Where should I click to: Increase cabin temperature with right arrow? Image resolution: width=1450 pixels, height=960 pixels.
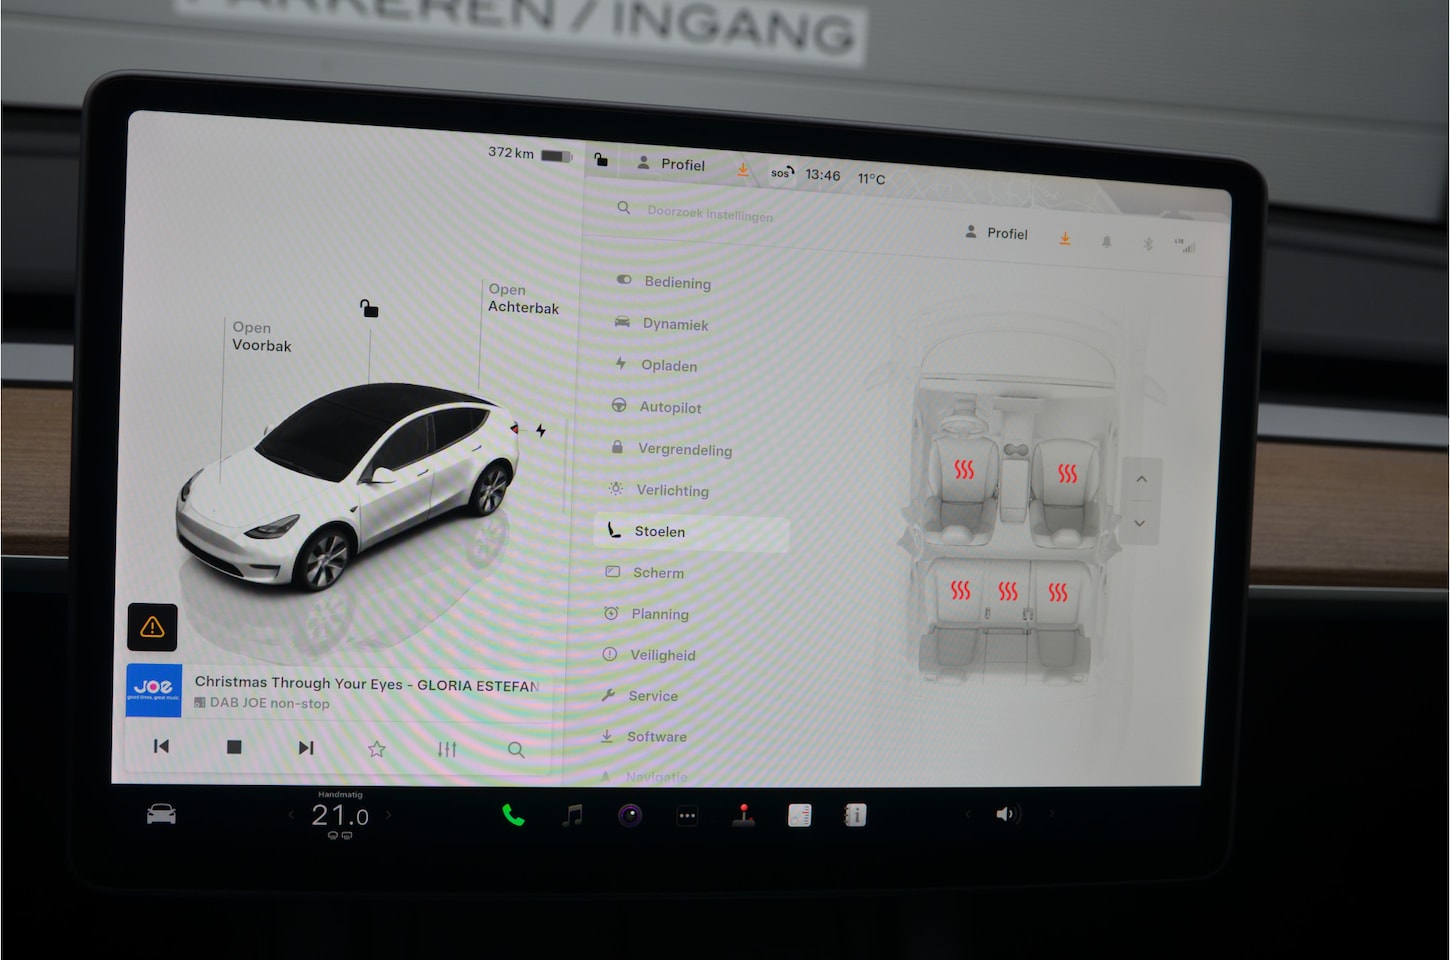389,815
